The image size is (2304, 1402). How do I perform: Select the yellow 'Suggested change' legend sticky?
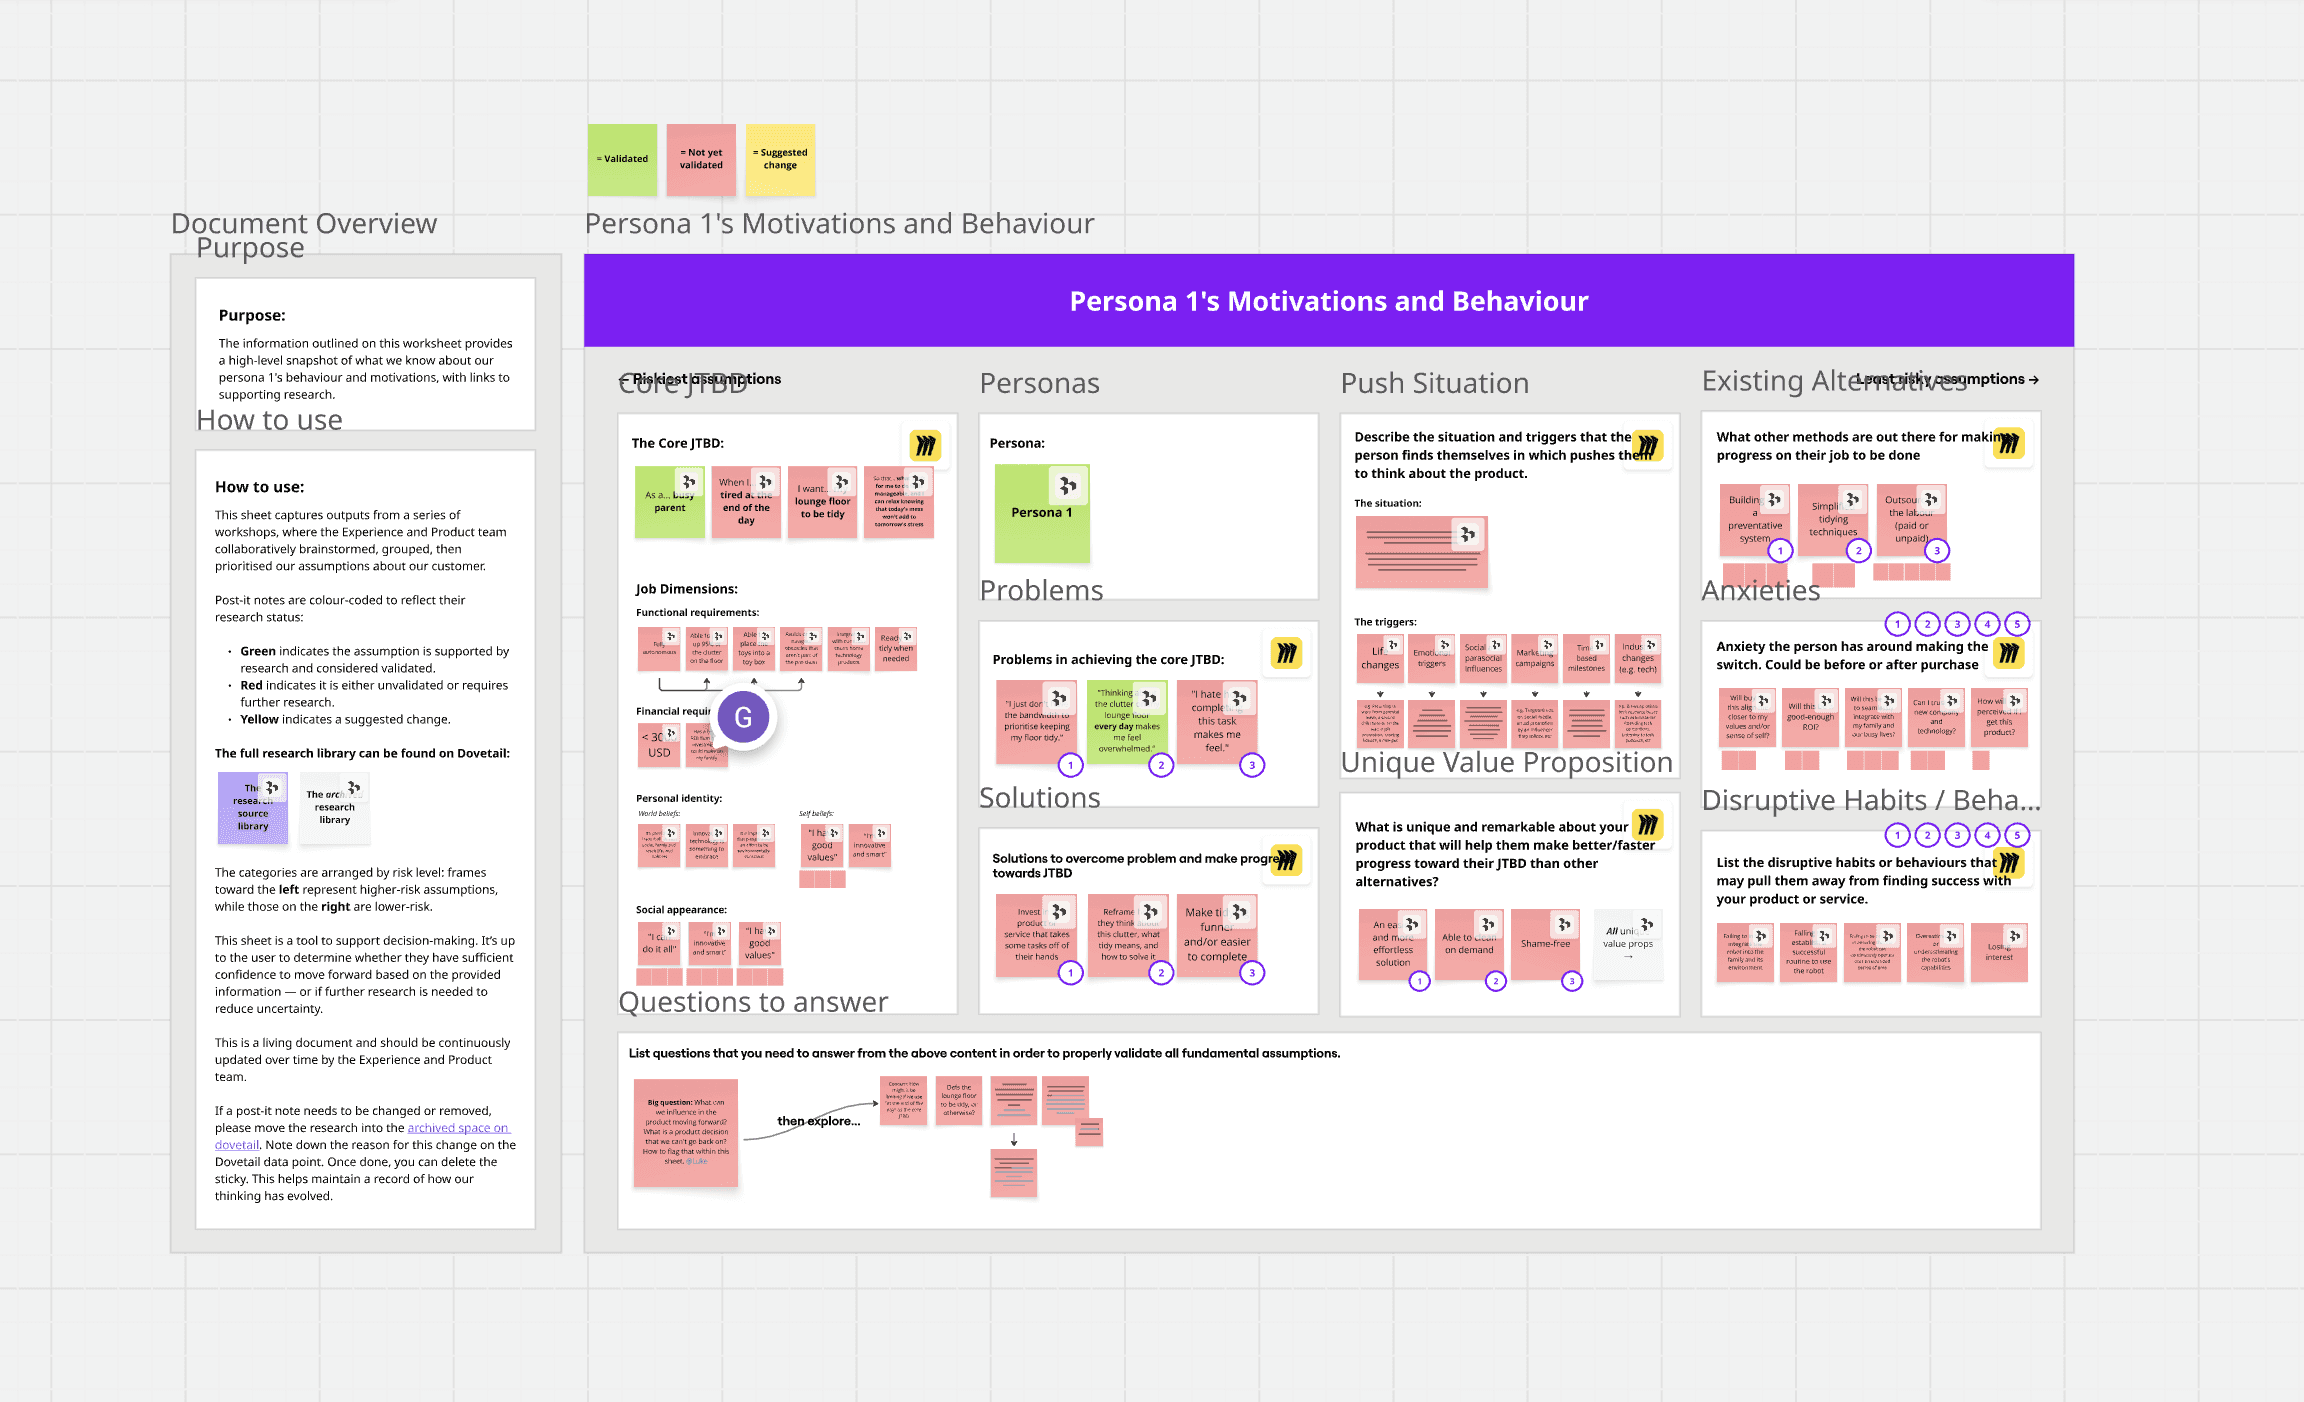click(x=780, y=159)
